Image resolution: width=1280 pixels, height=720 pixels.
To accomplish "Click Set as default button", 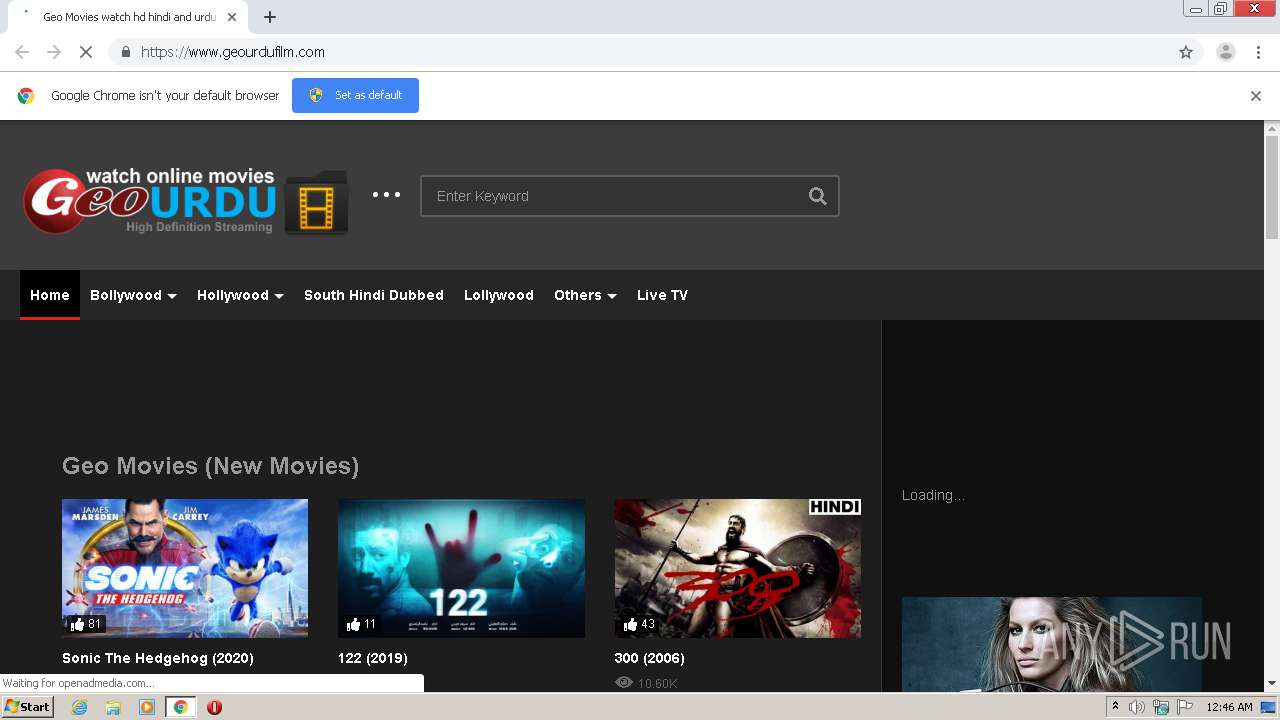I will tap(355, 95).
